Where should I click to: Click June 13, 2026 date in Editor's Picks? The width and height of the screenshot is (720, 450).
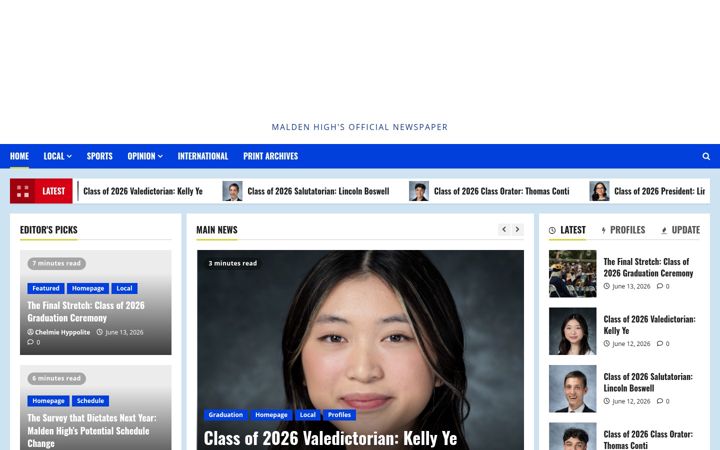124,332
